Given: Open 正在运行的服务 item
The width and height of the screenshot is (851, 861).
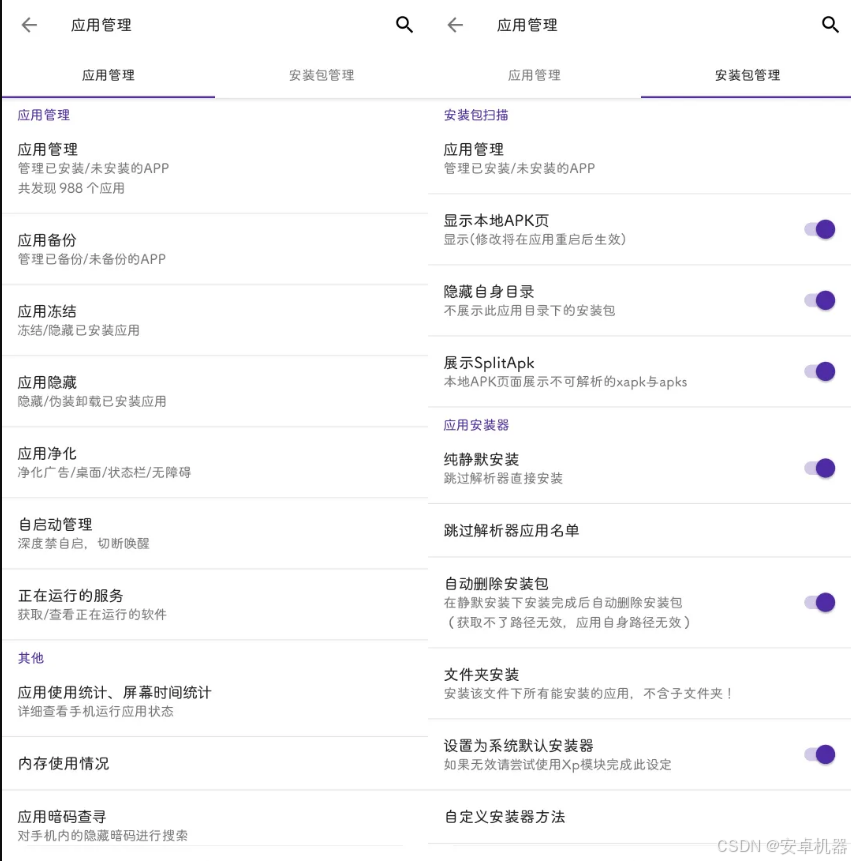Looking at the screenshot, I should (x=215, y=605).
